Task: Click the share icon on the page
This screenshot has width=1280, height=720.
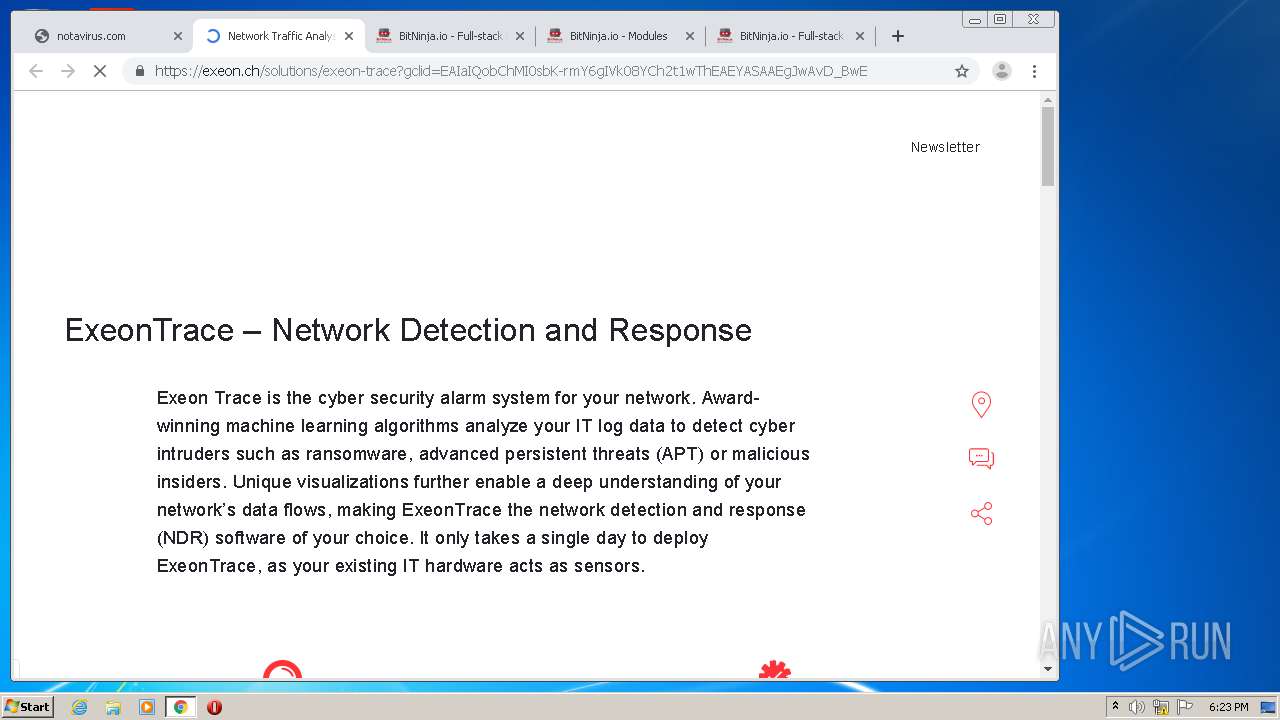Action: 981,514
